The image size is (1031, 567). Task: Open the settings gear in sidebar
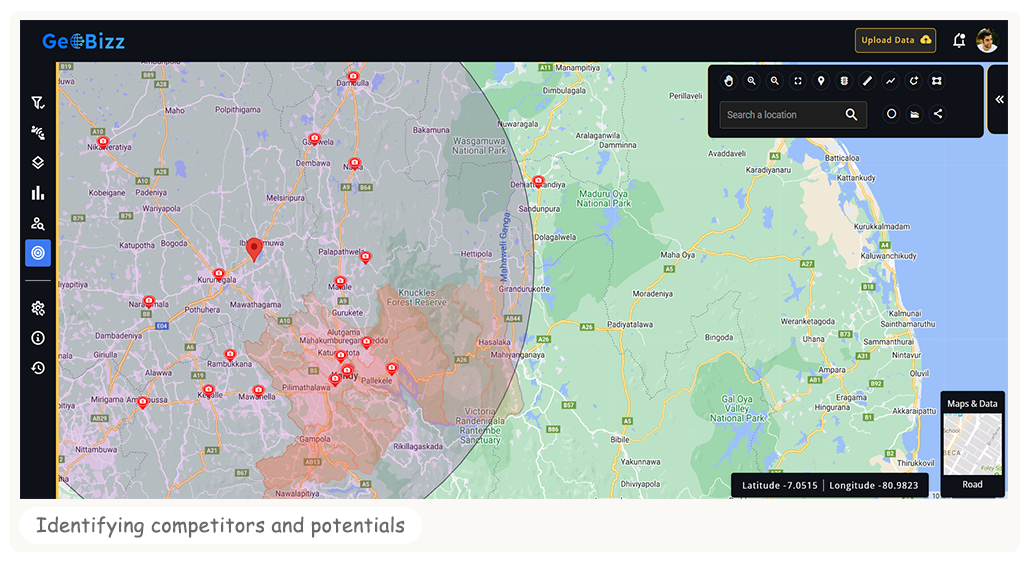(38, 308)
